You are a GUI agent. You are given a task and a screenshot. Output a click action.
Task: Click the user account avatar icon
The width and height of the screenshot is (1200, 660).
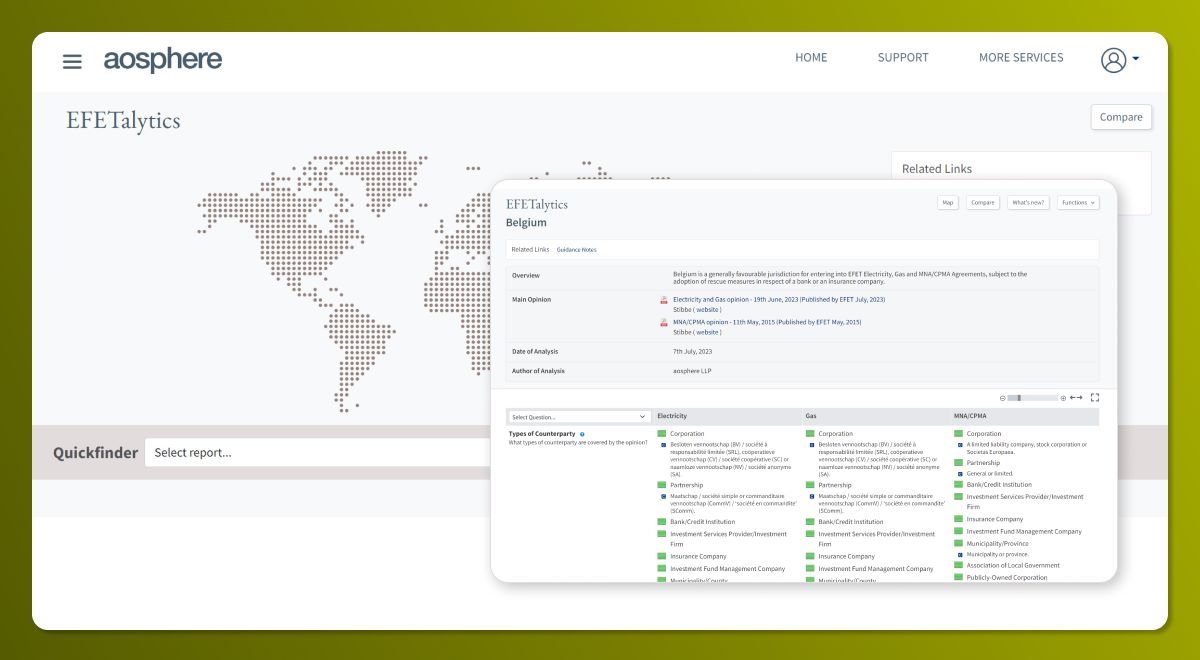click(x=1113, y=60)
